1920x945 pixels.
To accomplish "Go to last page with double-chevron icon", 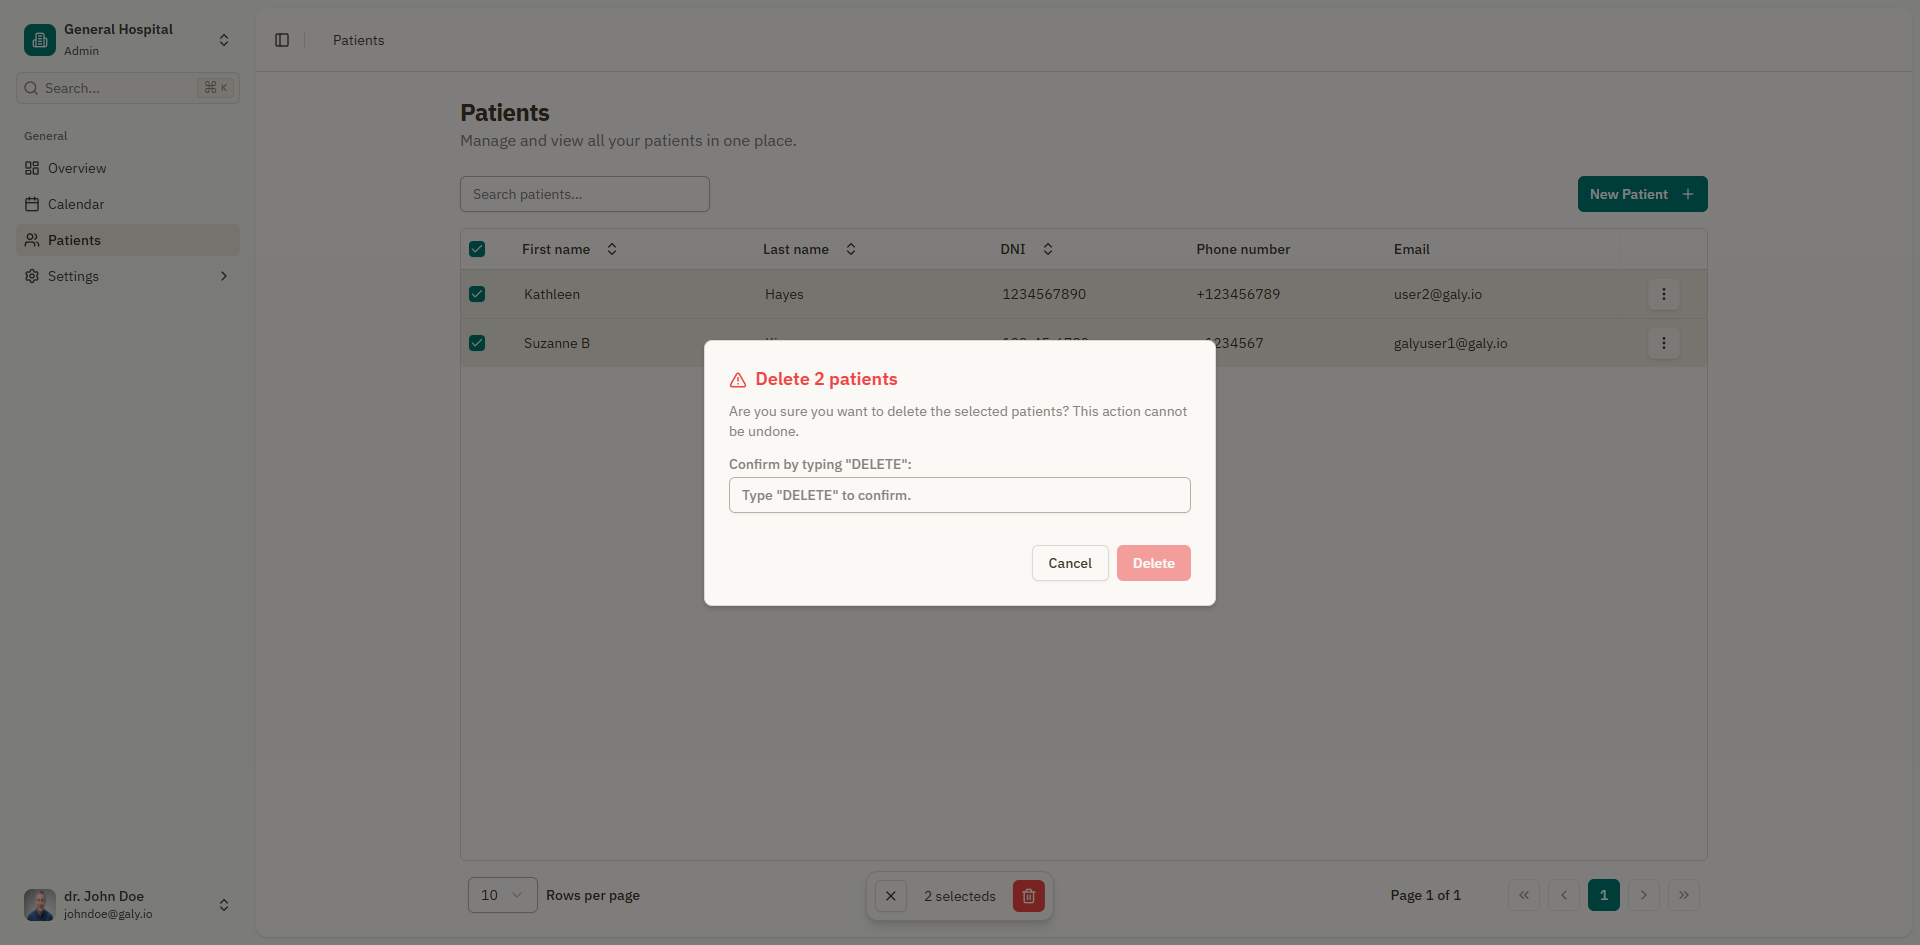I will [x=1684, y=896].
